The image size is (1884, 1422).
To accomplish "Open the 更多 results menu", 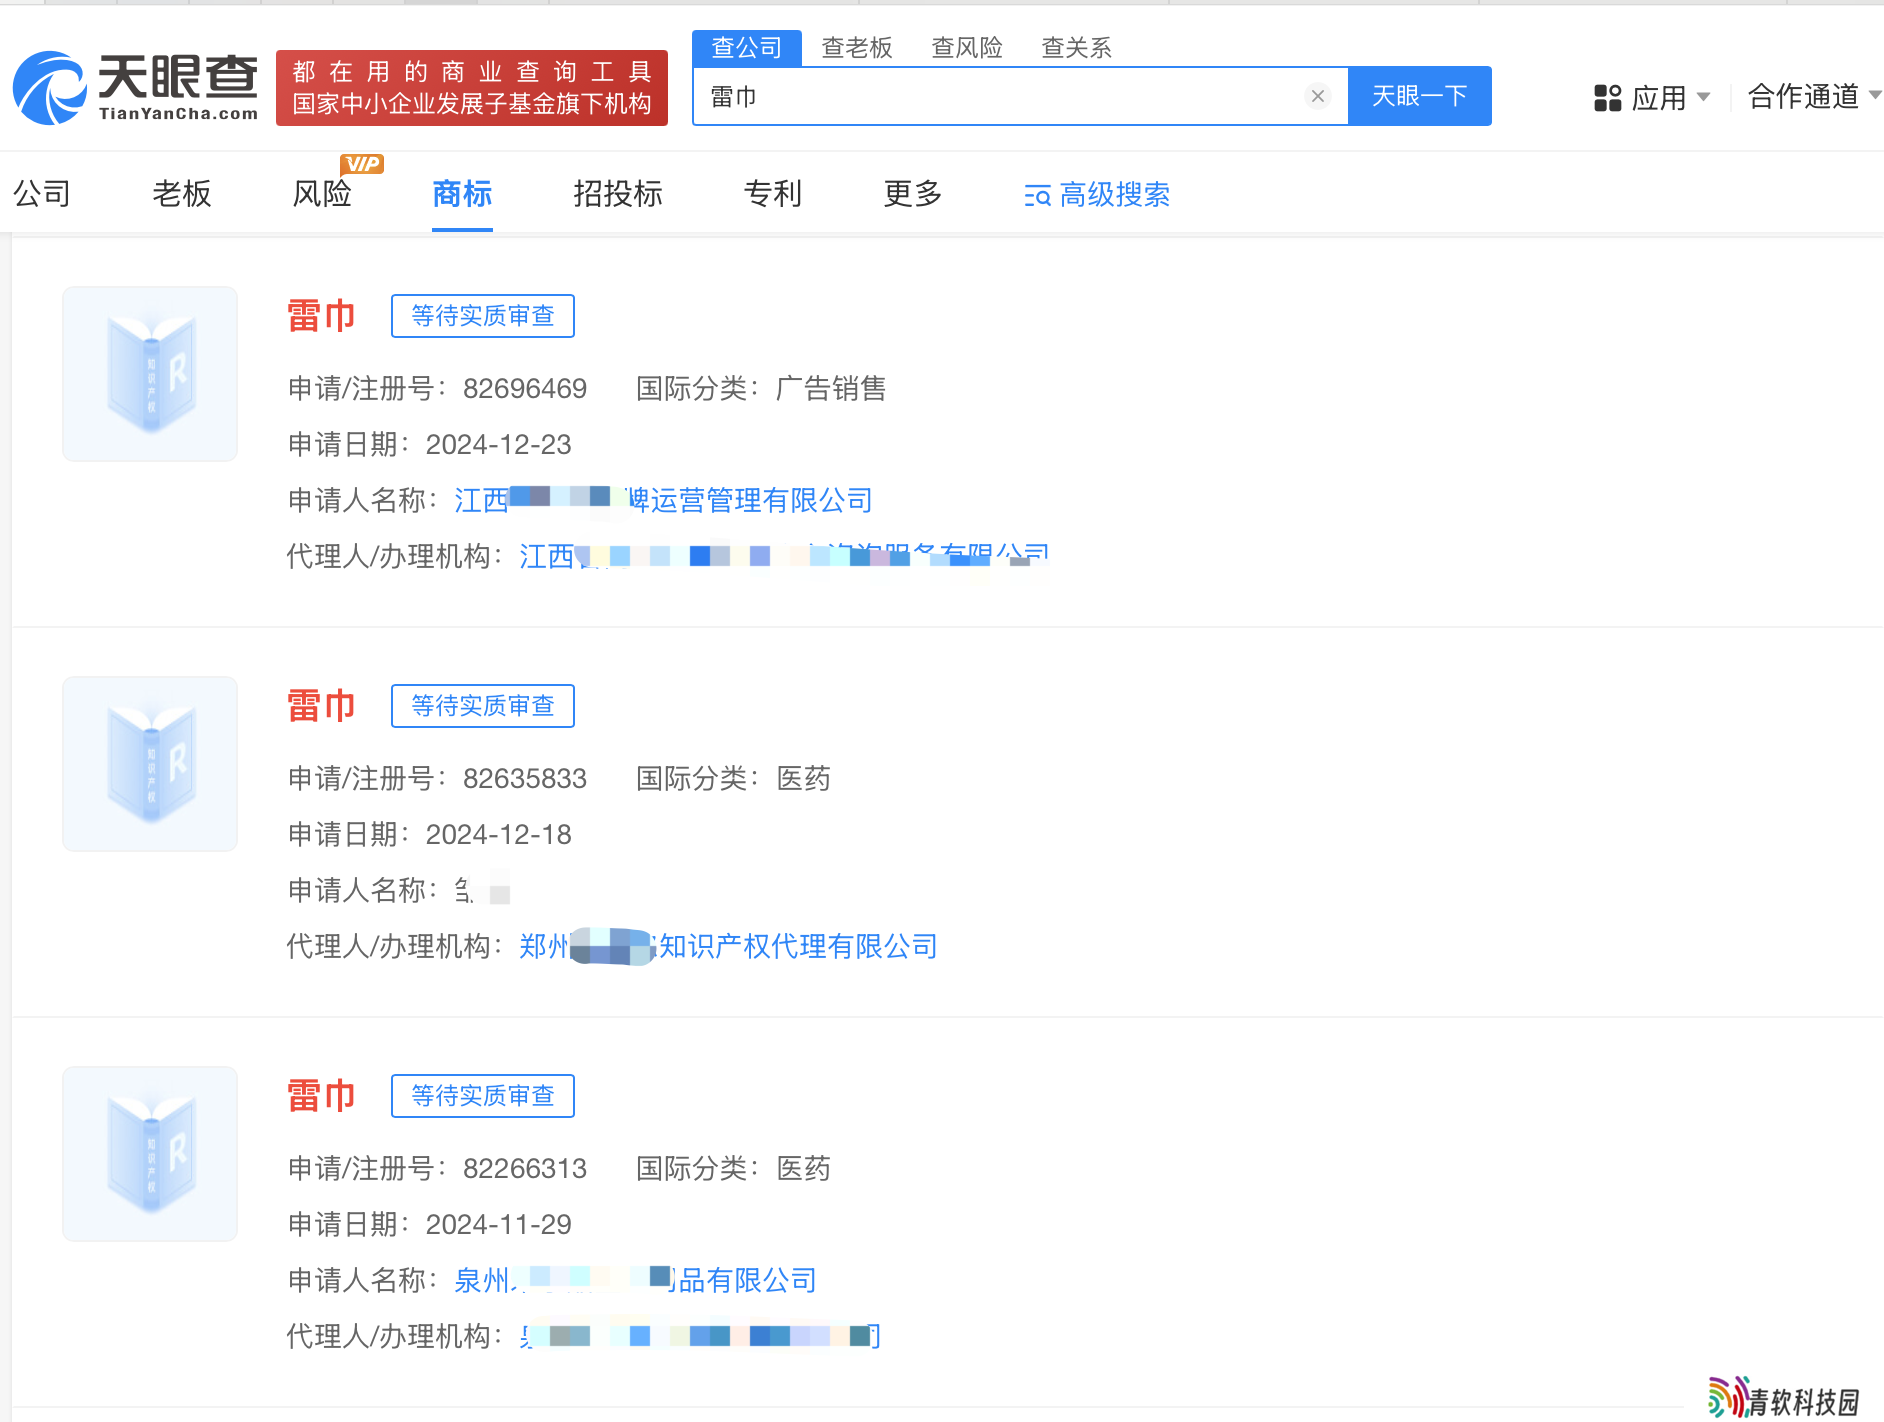I will click(x=913, y=193).
